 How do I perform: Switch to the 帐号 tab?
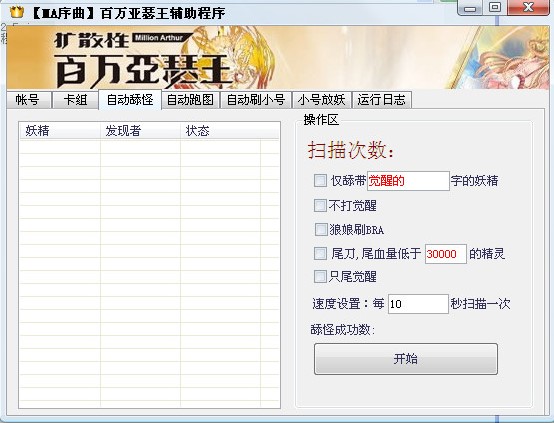(29, 100)
